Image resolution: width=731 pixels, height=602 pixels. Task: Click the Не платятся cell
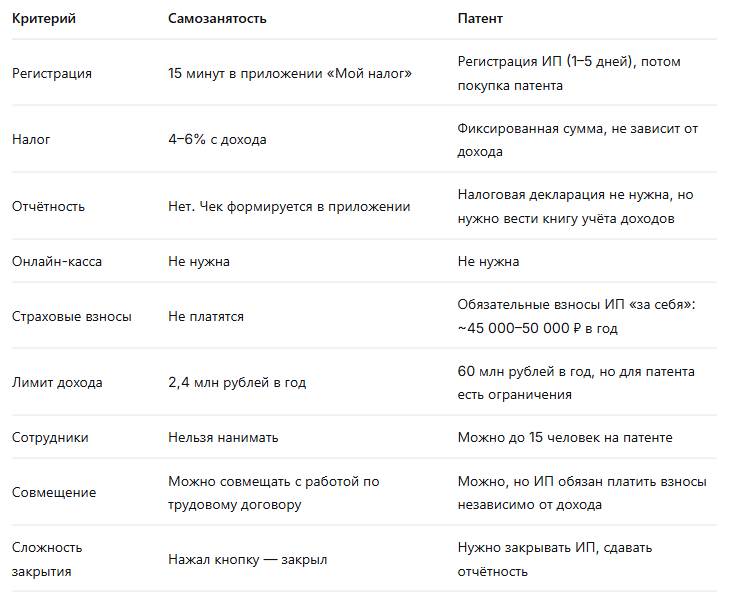[x=206, y=317]
